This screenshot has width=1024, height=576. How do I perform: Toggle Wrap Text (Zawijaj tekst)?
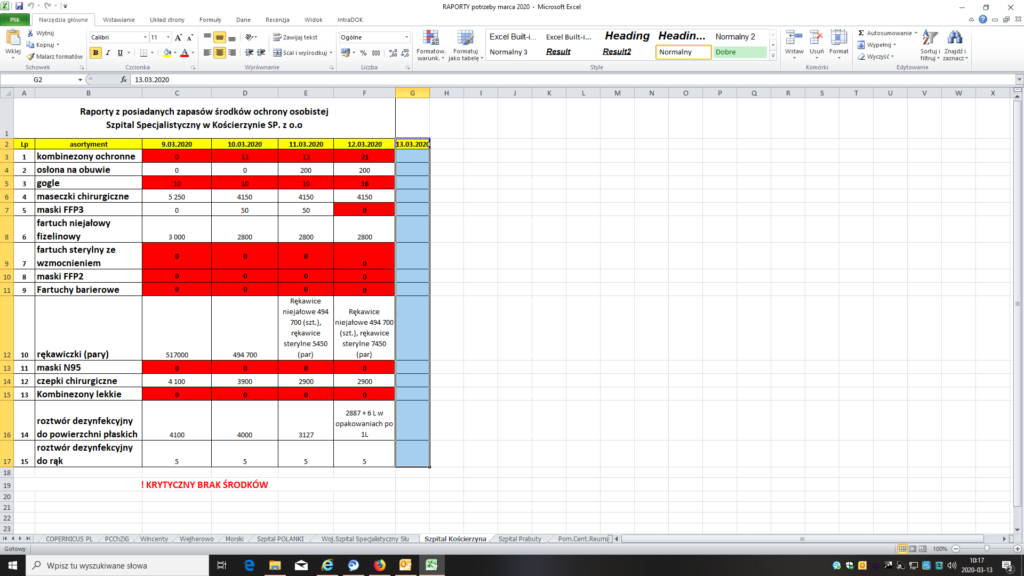pos(292,37)
